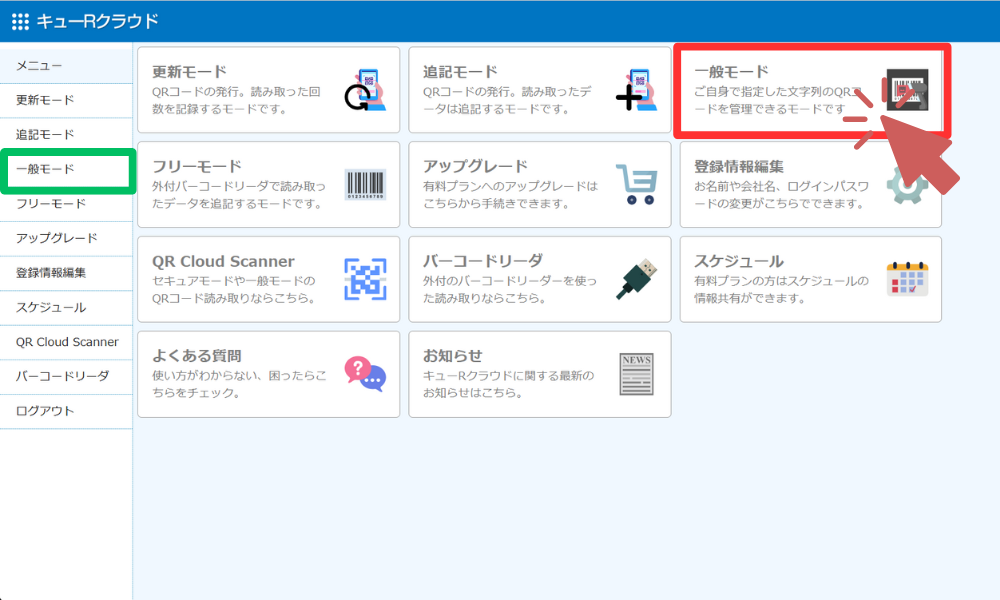Click the キューRクラウド header title

click(97, 22)
